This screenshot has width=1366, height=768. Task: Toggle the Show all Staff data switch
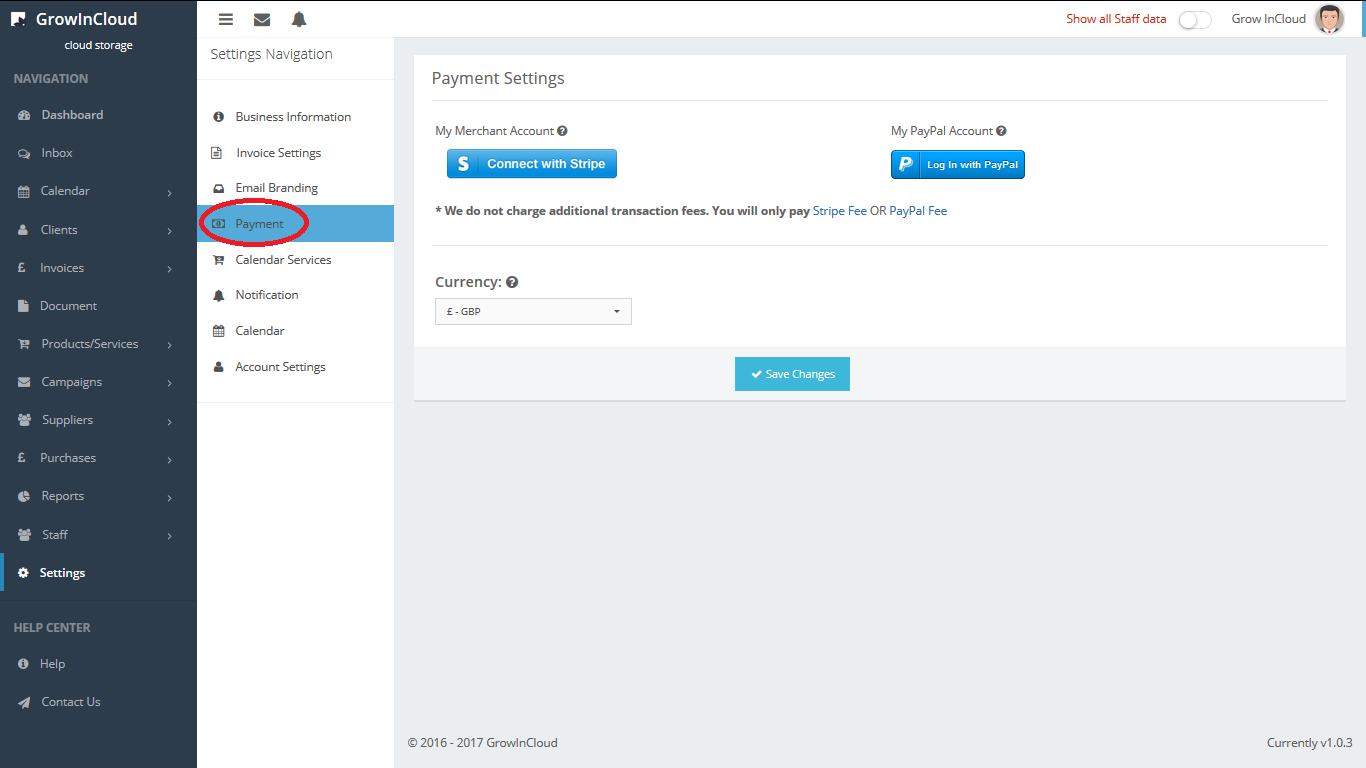pos(1194,20)
